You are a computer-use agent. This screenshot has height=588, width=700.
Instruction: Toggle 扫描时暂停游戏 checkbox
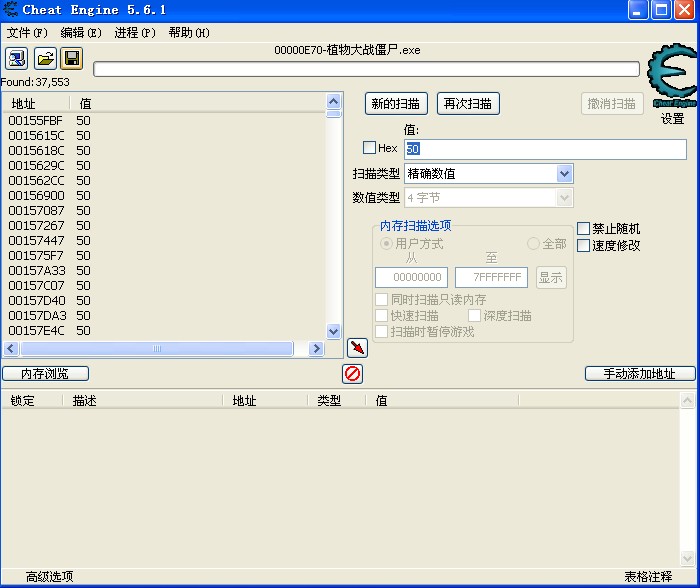(381, 332)
